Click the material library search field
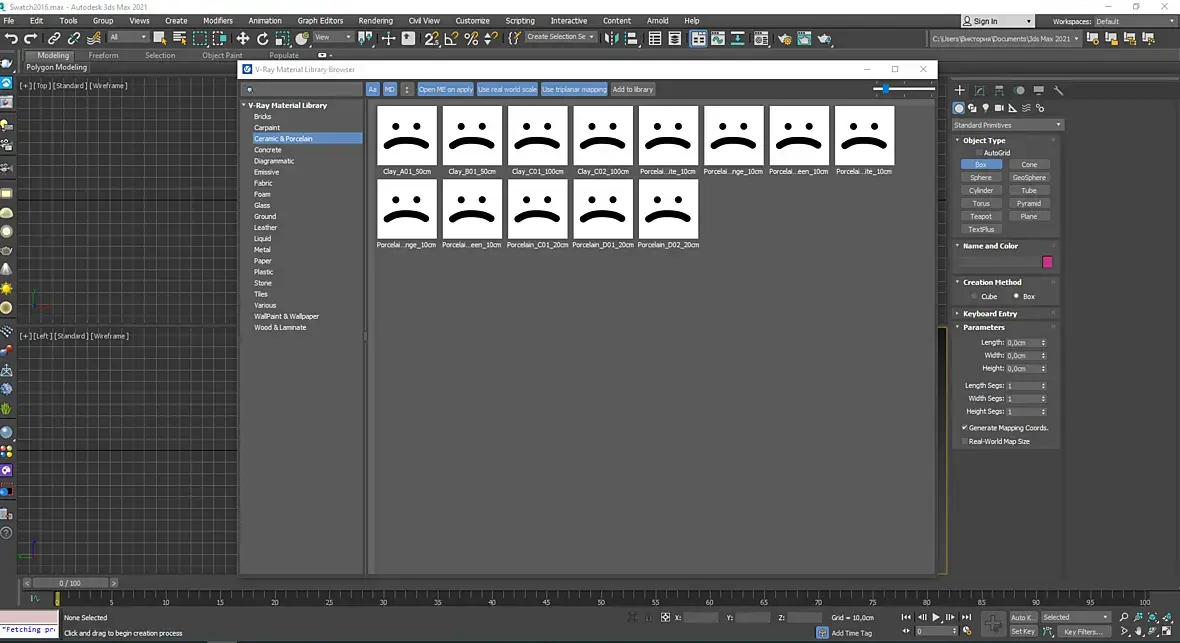The width and height of the screenshot is (1180, 643). click(303, 90)
